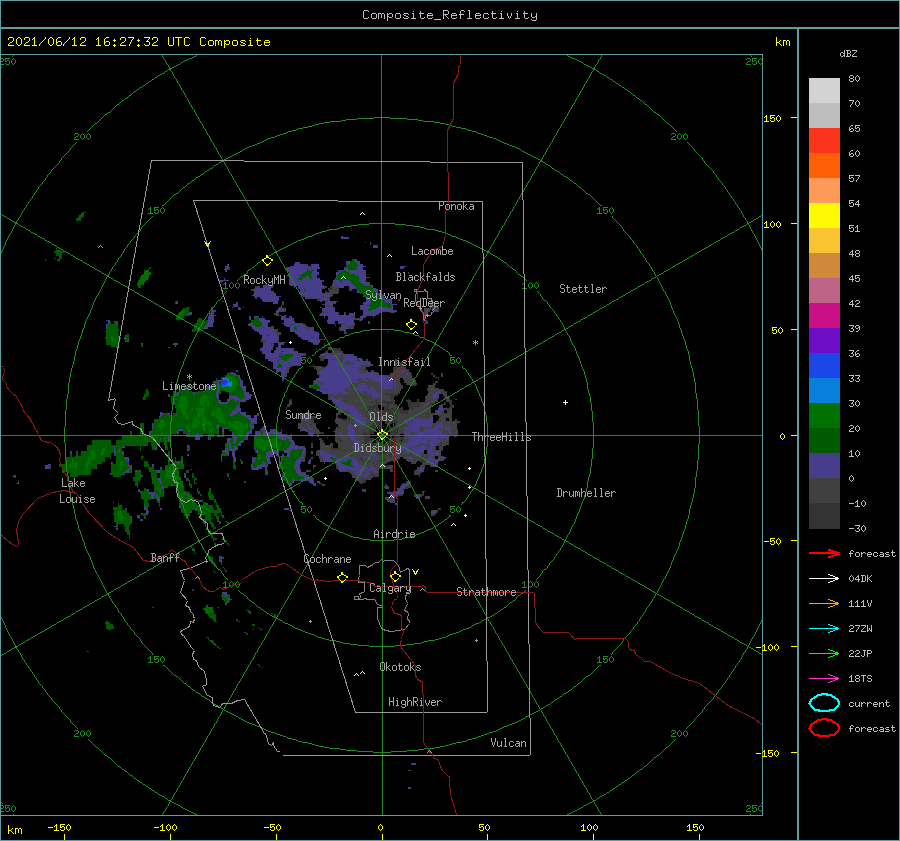This screenshot has height=841, width=900.
Task: Click the Drumheller city label
Action: point(585,493)
